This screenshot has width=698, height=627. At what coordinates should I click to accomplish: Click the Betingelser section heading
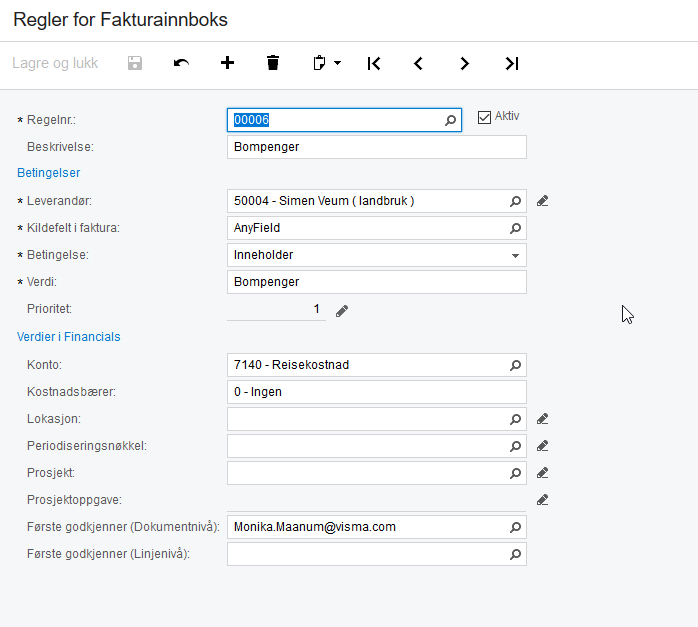coord(49,173)
